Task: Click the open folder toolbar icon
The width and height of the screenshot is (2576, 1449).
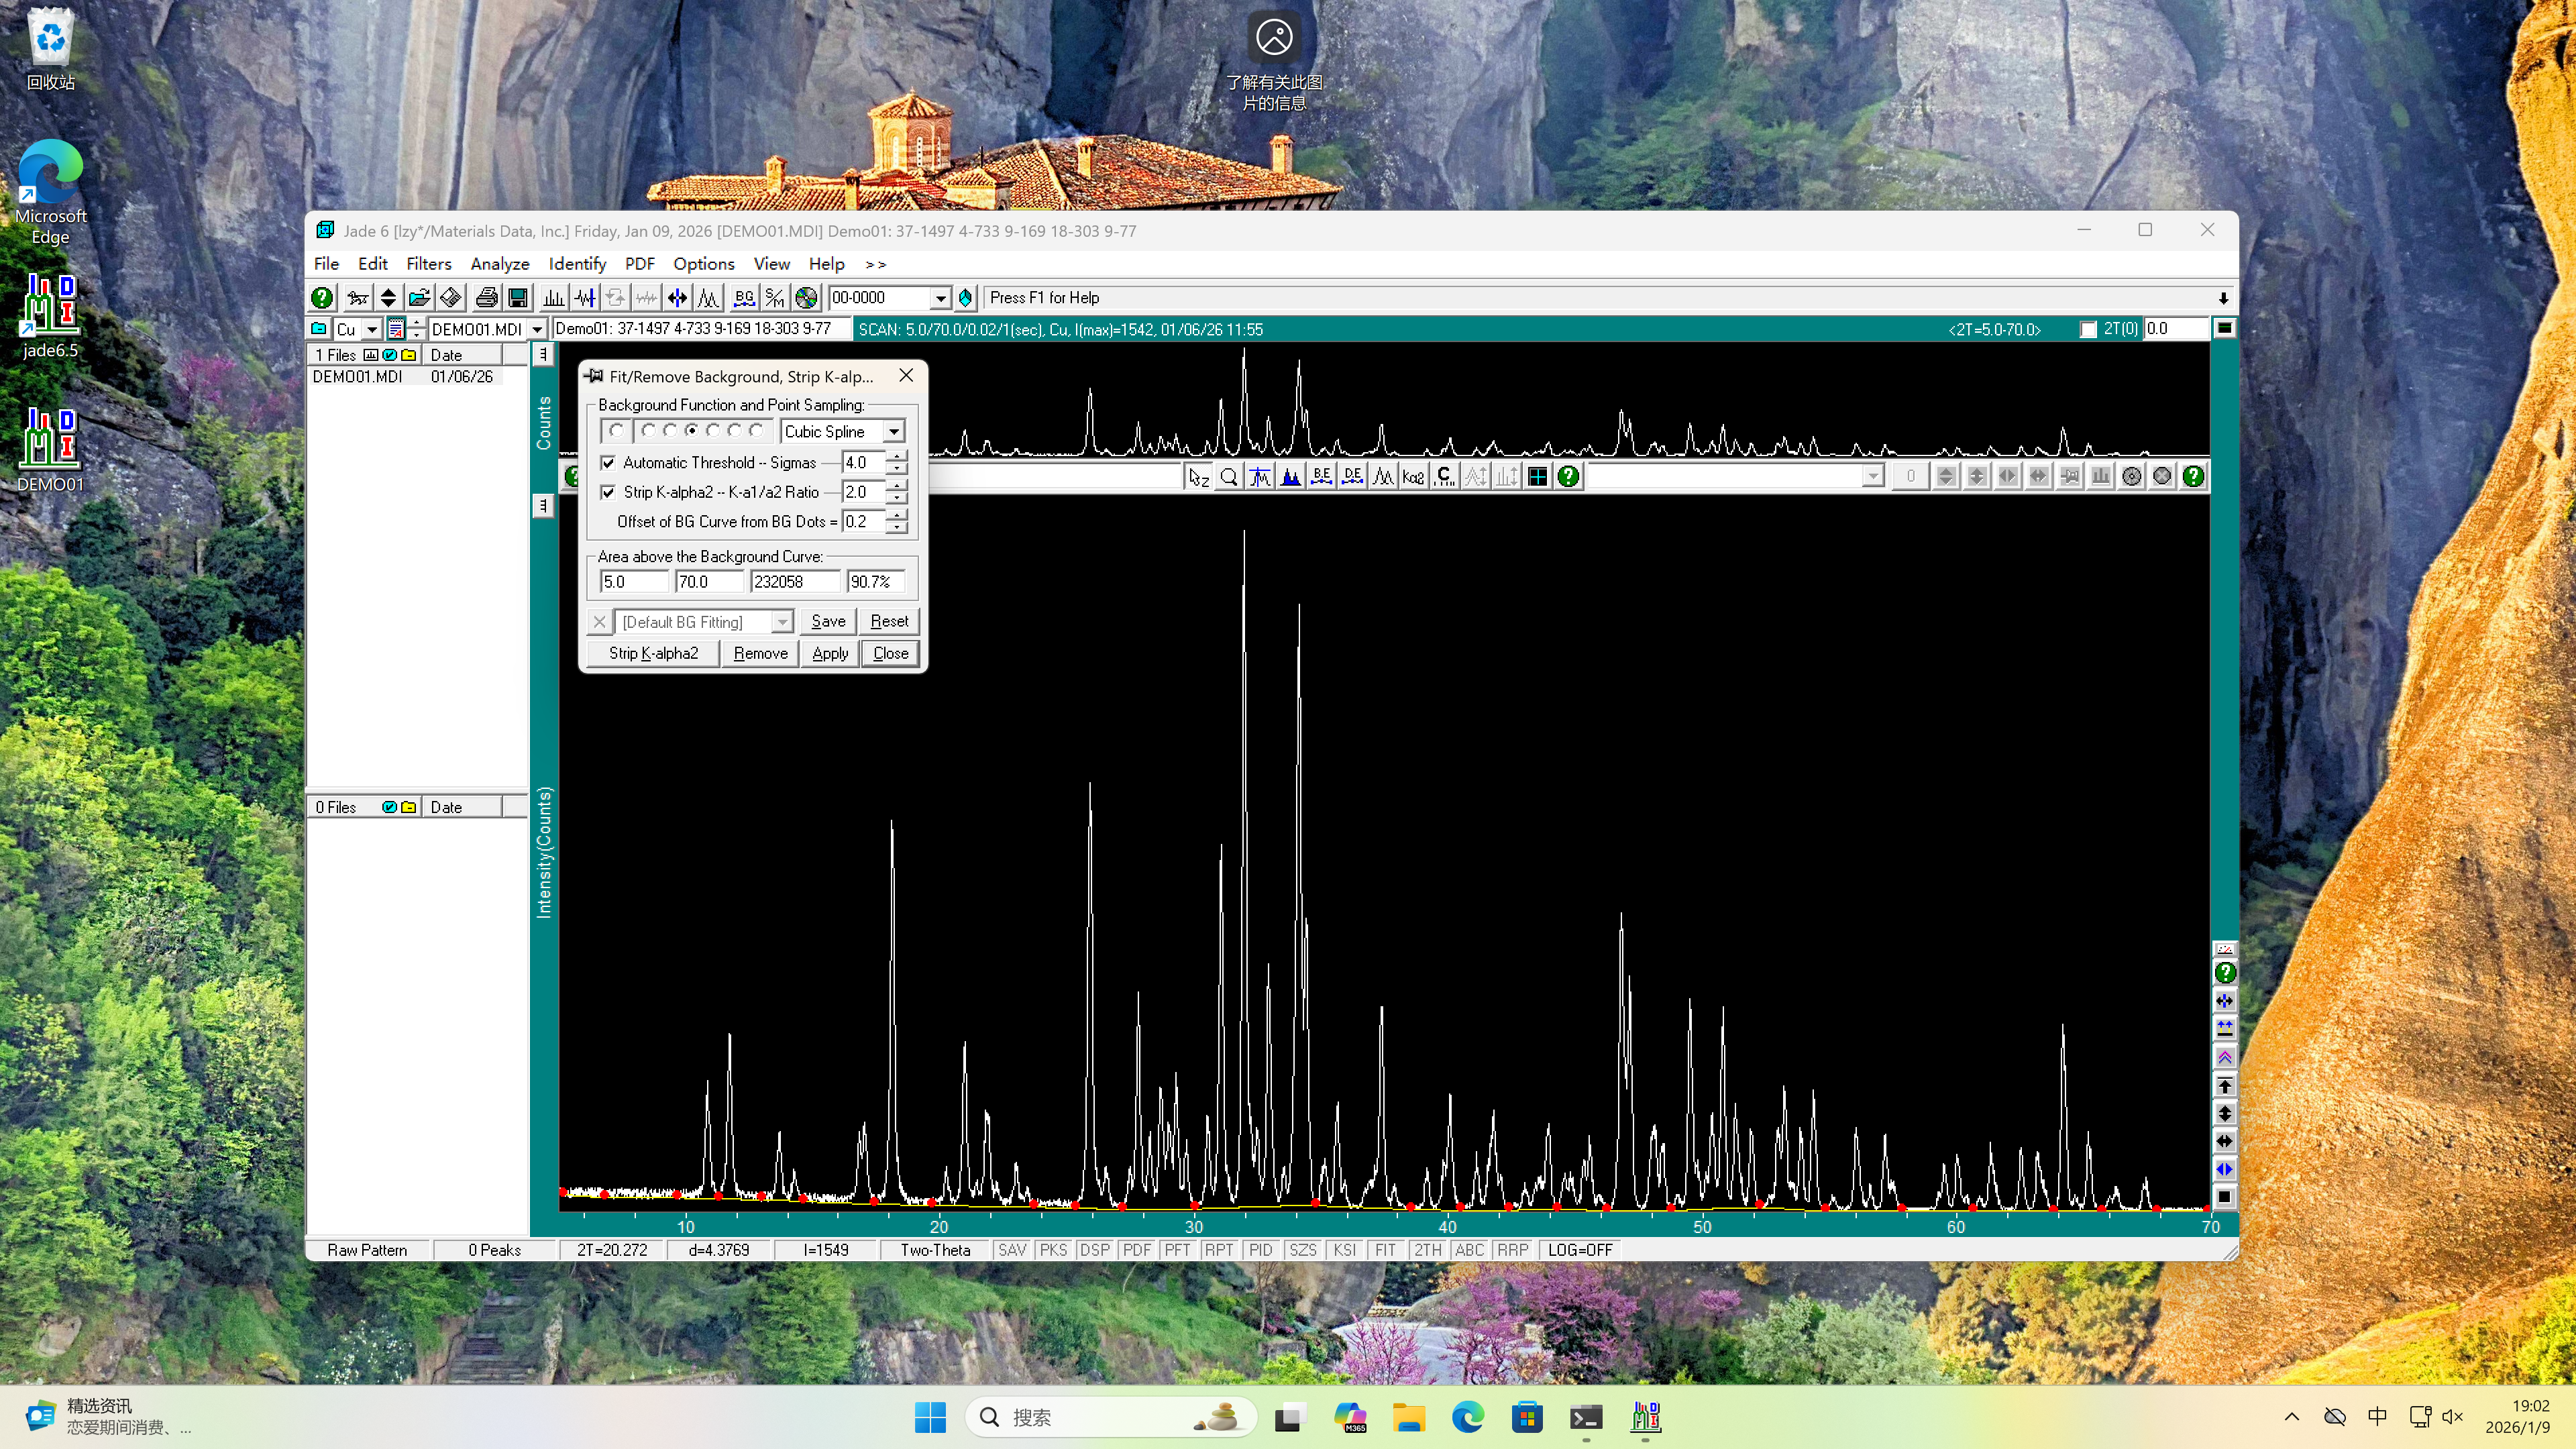Action: pos(419,298)
